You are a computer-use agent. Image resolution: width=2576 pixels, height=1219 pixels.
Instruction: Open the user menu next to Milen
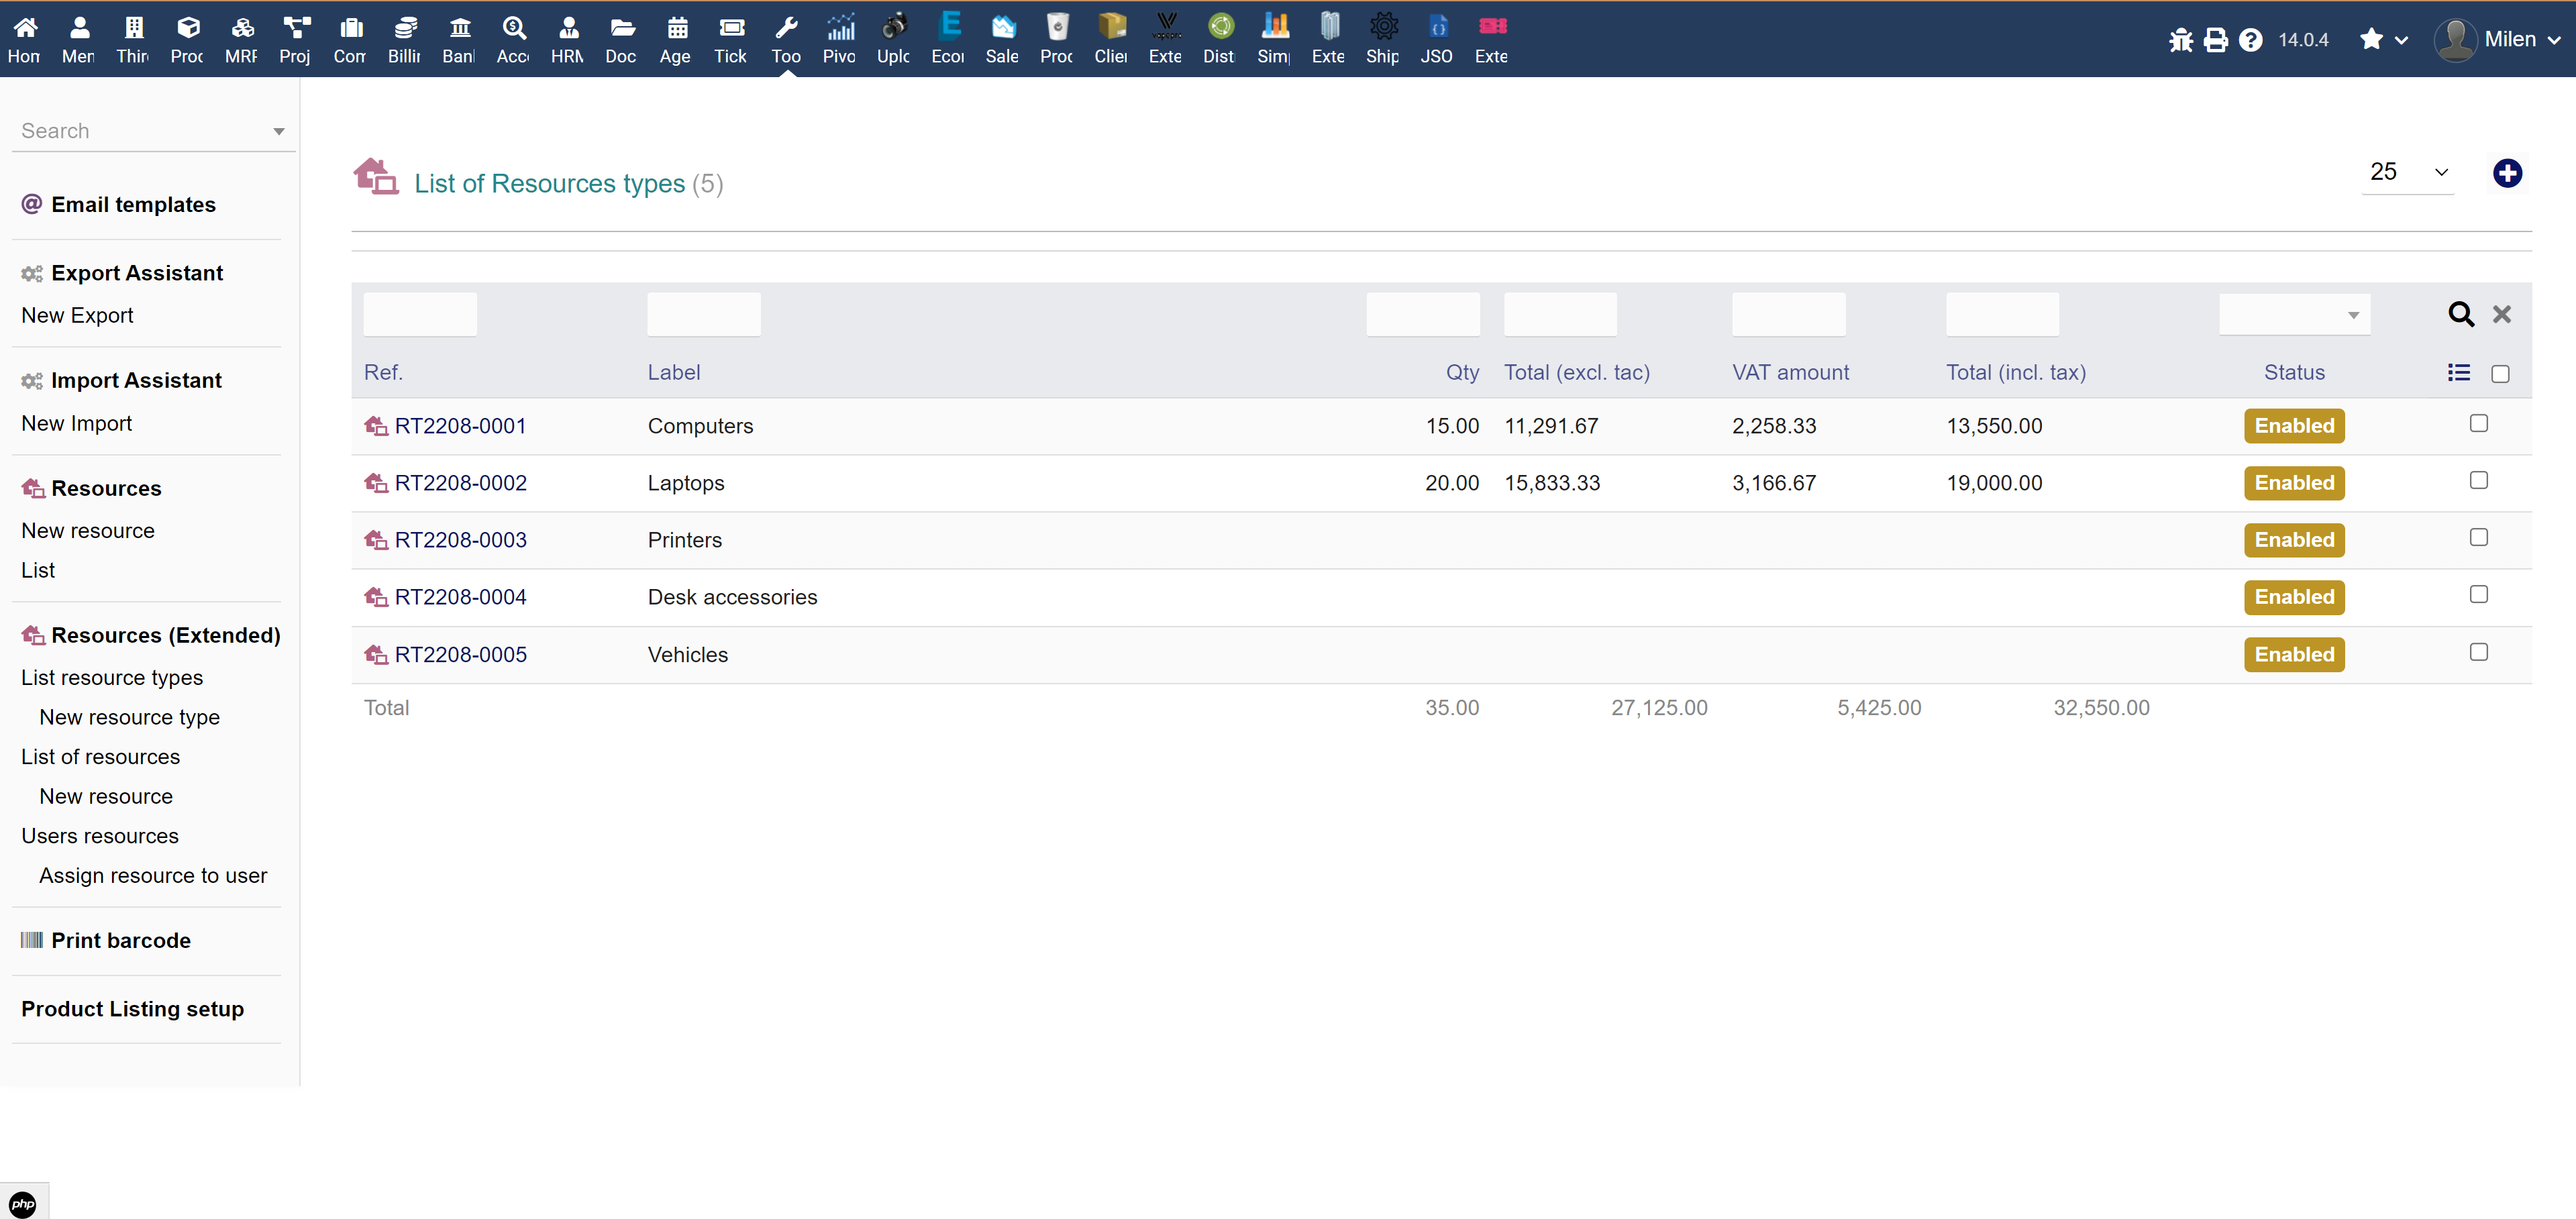(2554, 40)
